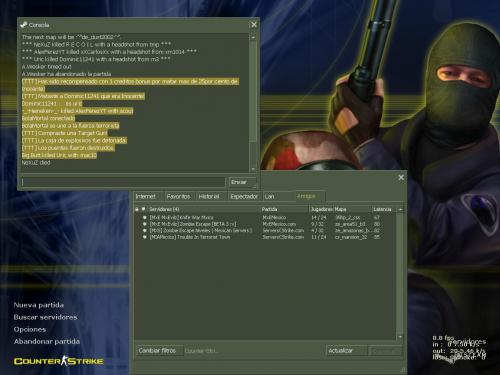Select Buscar servidores in the main menu
Image resolution: width=500 pixels, height=375 pixels.
tap(45, 317)
